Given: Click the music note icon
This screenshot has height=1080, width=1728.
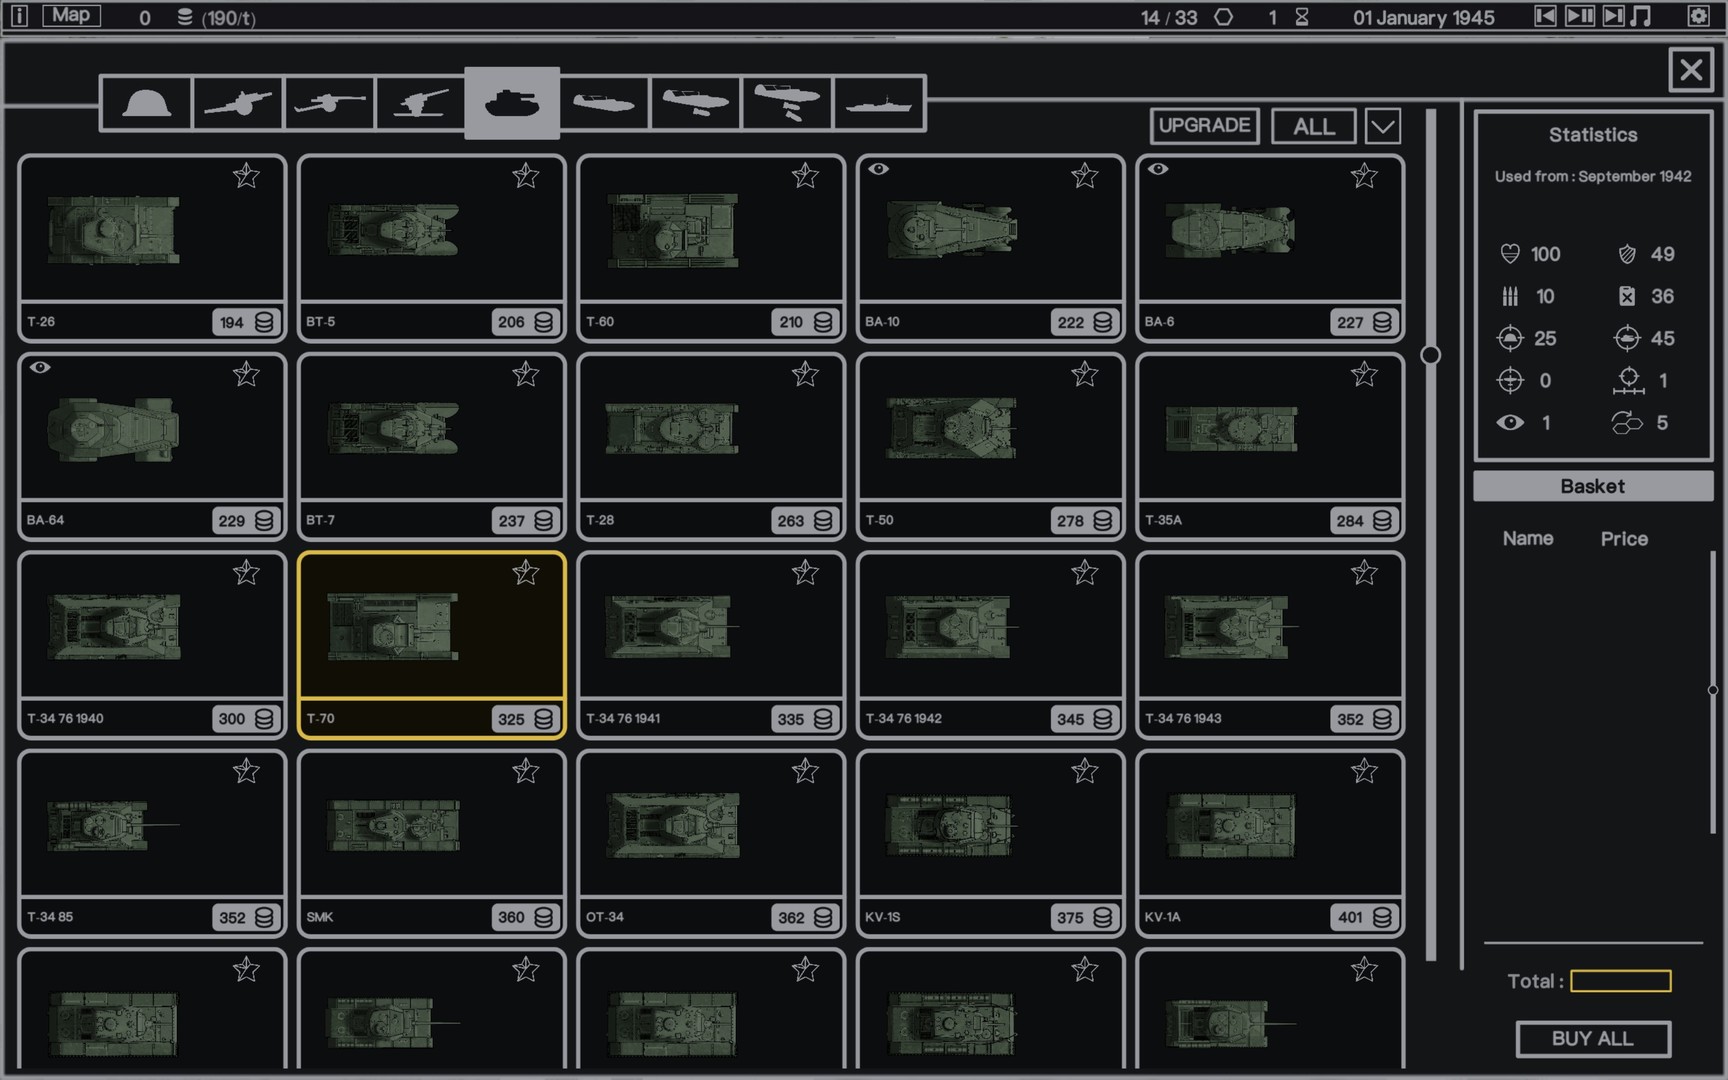Looking at the screenshot, I should pyautogui.click(x=1641, y=16).
